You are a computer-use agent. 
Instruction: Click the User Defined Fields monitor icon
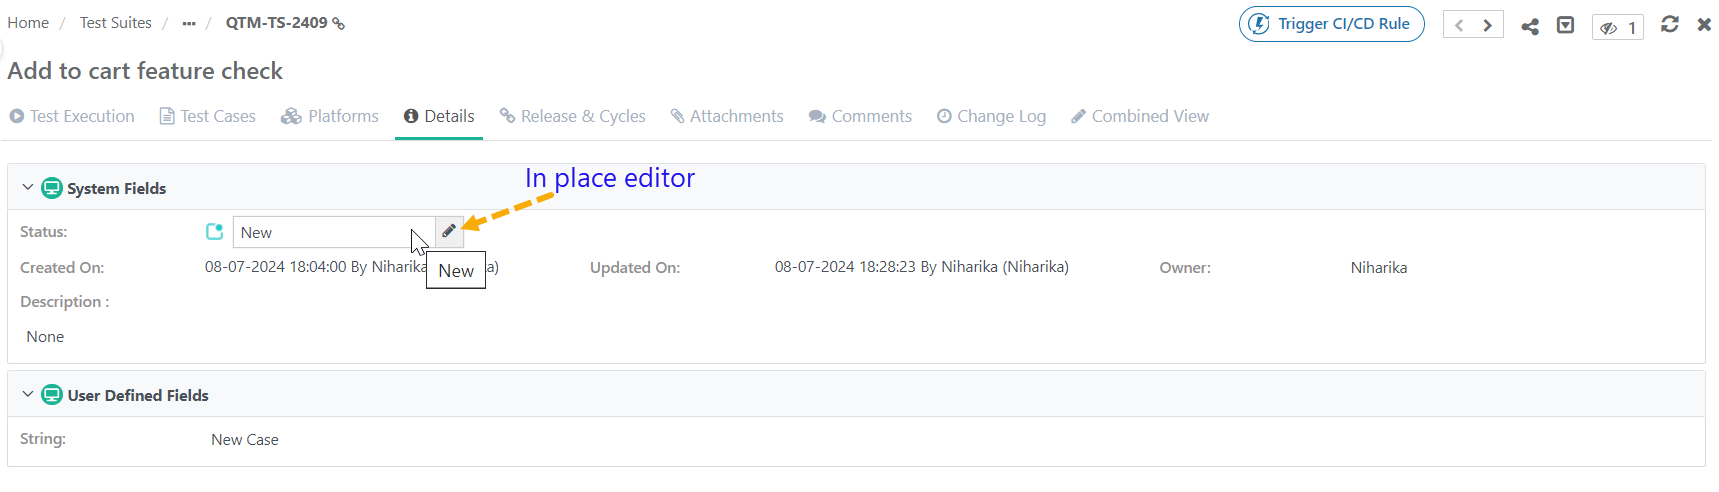(52, 395)
